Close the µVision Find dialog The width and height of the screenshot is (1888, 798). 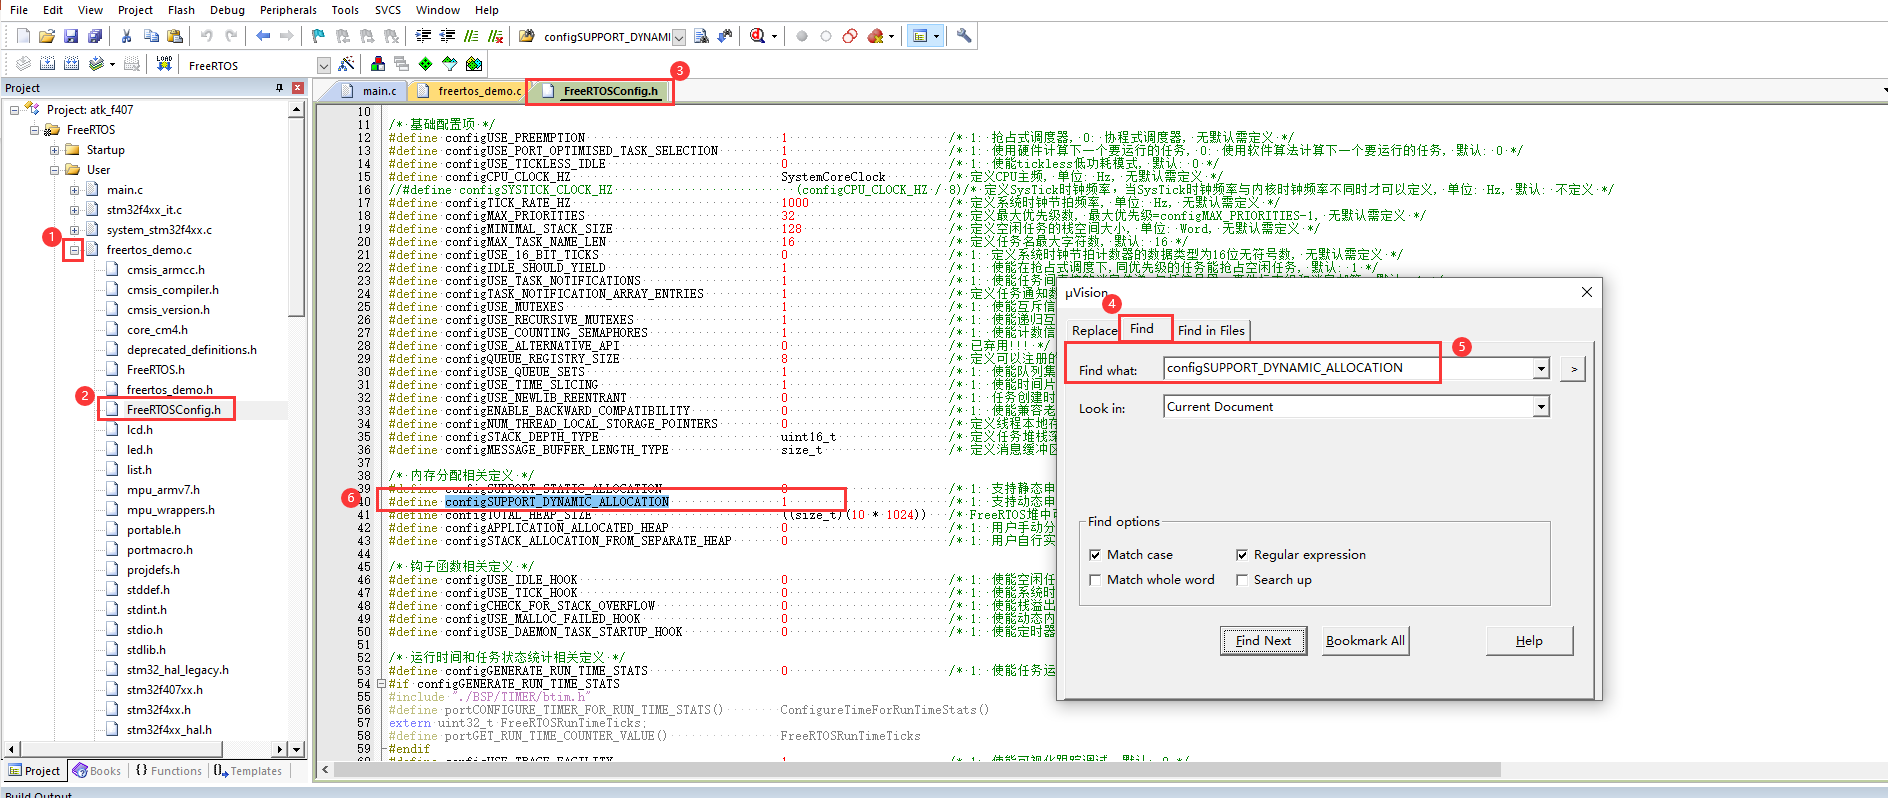[1586, 292]
